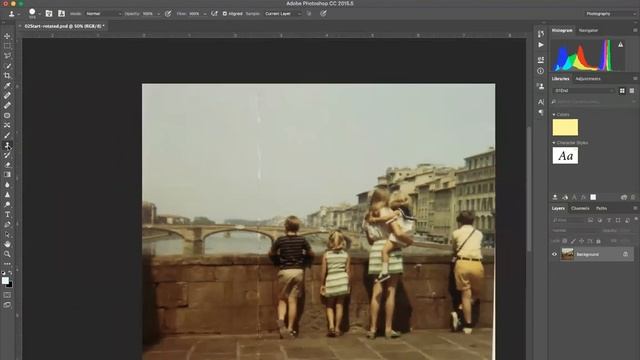640x360 pixels.
Task: Open the collapsed Character panel icon
Action: coord(541,102)
